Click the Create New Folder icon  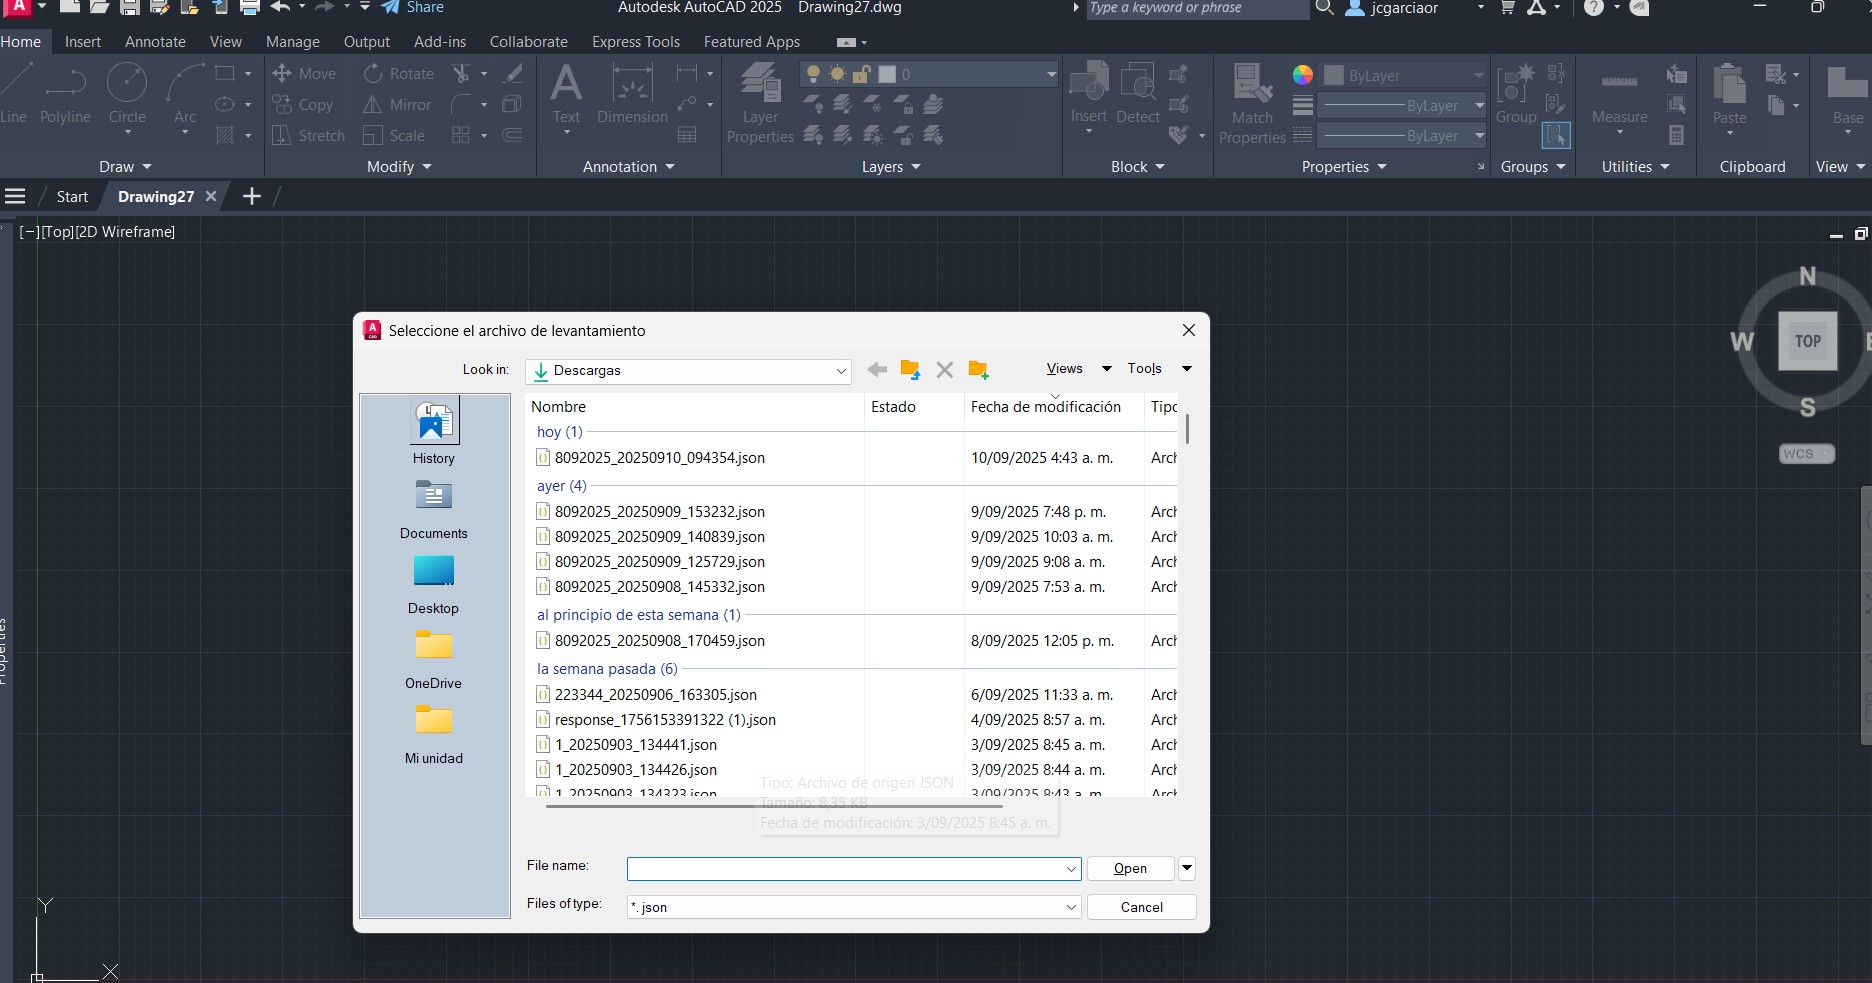[978, 370]
